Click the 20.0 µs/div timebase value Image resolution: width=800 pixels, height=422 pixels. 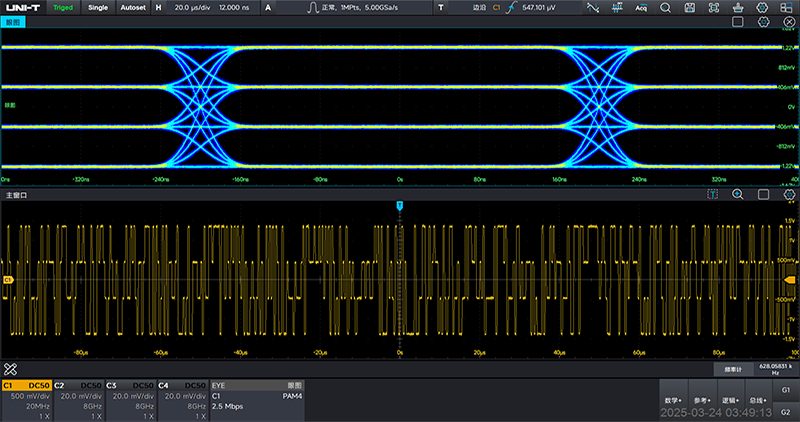pyautogui.click(x=192, y=8)
